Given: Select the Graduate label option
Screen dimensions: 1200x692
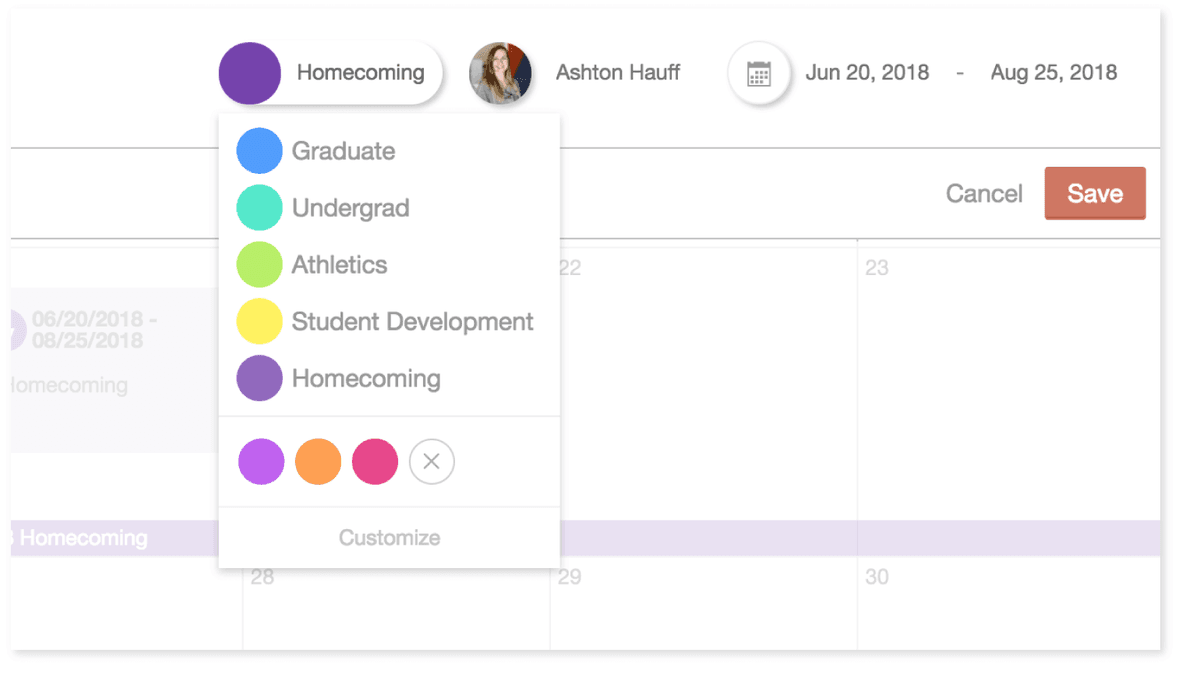Looking at the screenshot, I should pos(343,150).
